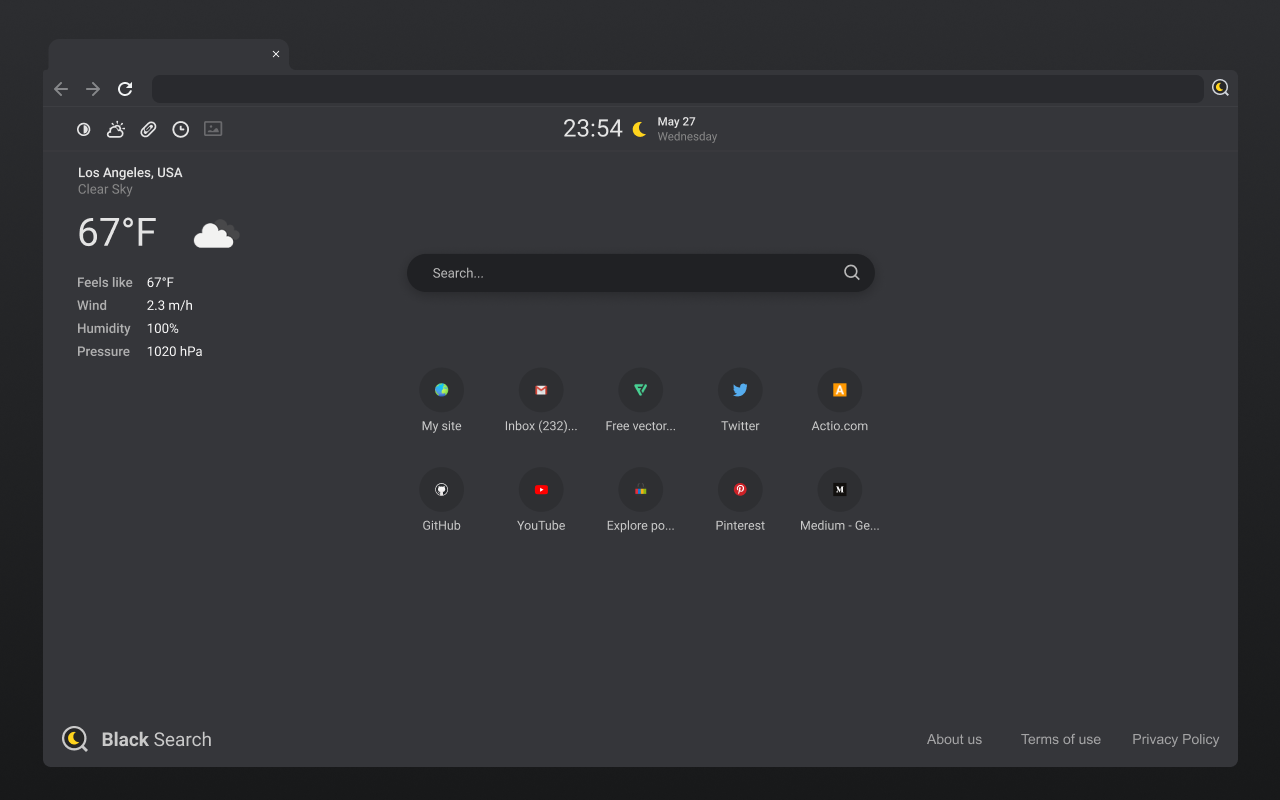
Task: Open the background image picker icon
Action: 213,129
